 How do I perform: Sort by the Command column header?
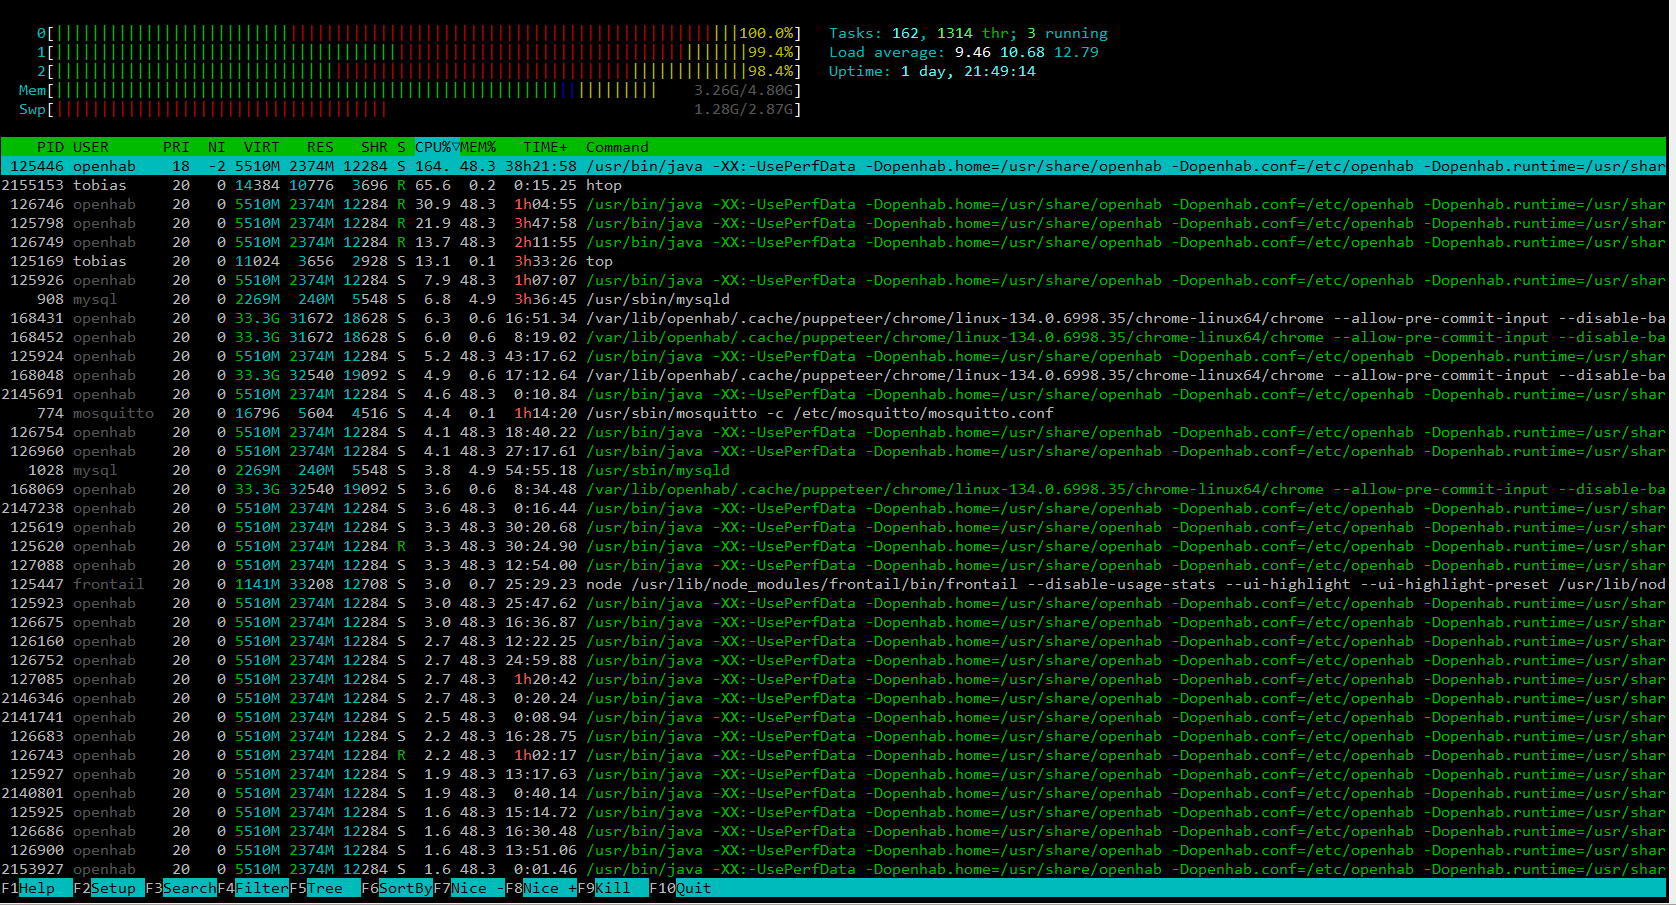pyautogui.click(x=617, y=147)
